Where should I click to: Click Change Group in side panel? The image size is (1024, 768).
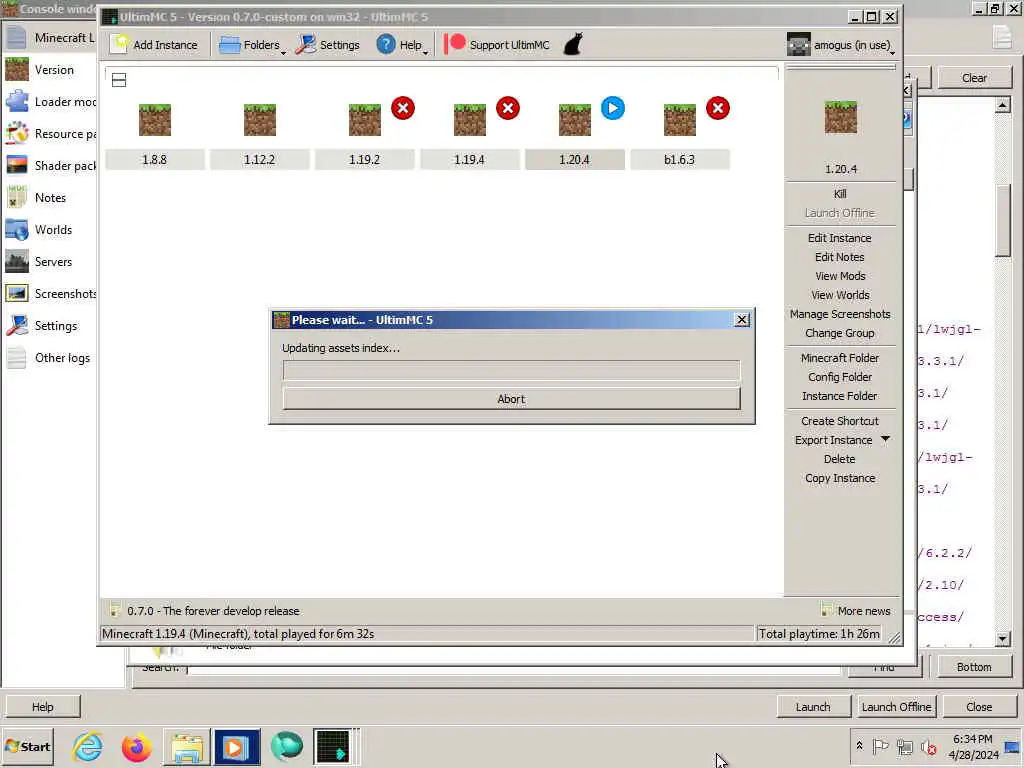click(x=840, y=333)
